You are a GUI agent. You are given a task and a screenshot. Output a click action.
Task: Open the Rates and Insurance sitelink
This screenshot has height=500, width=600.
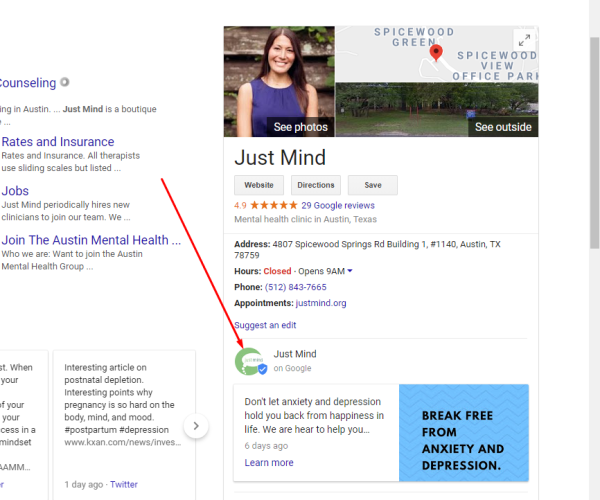click(x=58, y=142)
